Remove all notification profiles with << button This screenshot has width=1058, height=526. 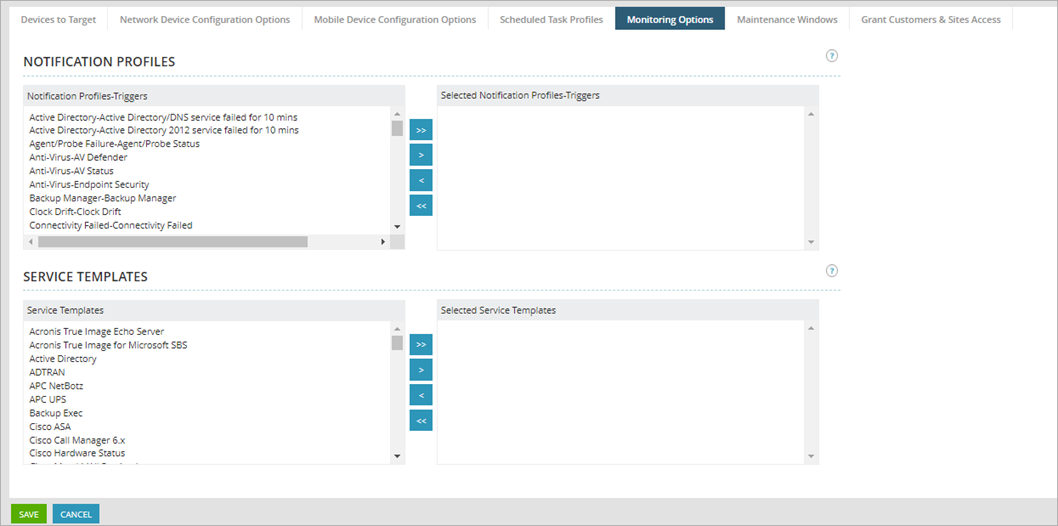pyautogui.click(x=421, y=205)
